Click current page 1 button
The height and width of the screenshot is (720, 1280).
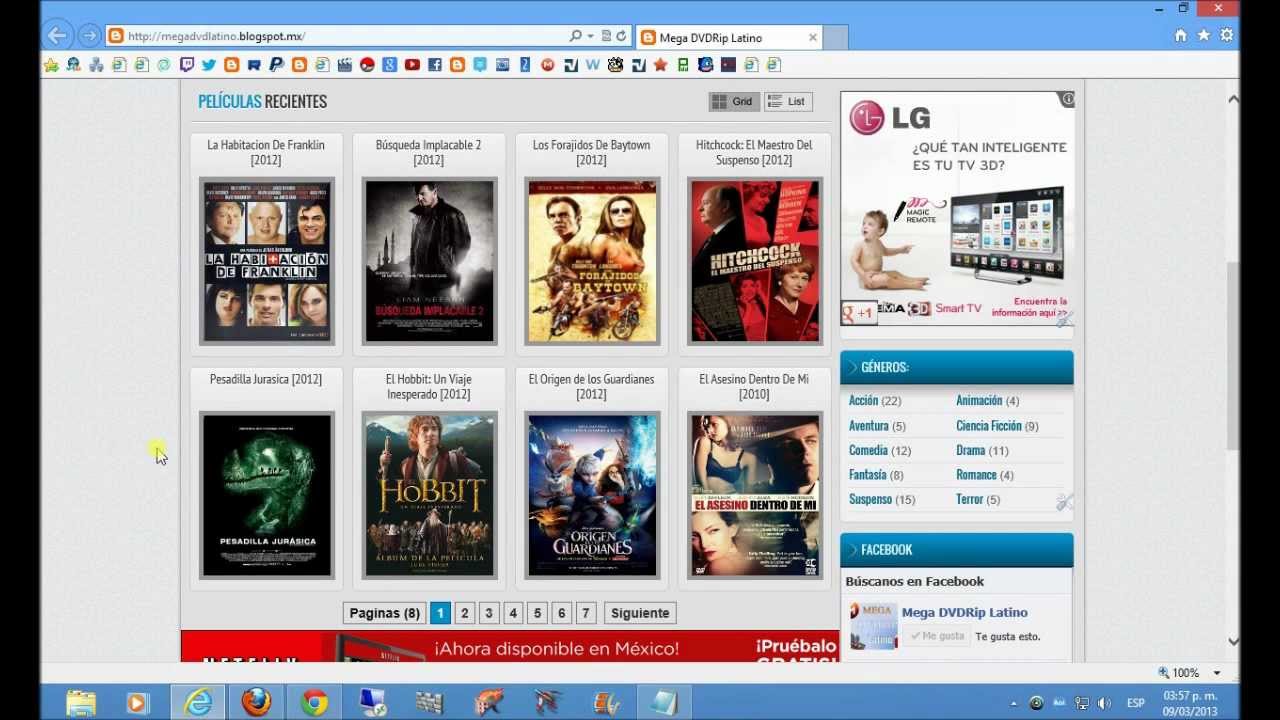tap(440, 613)
